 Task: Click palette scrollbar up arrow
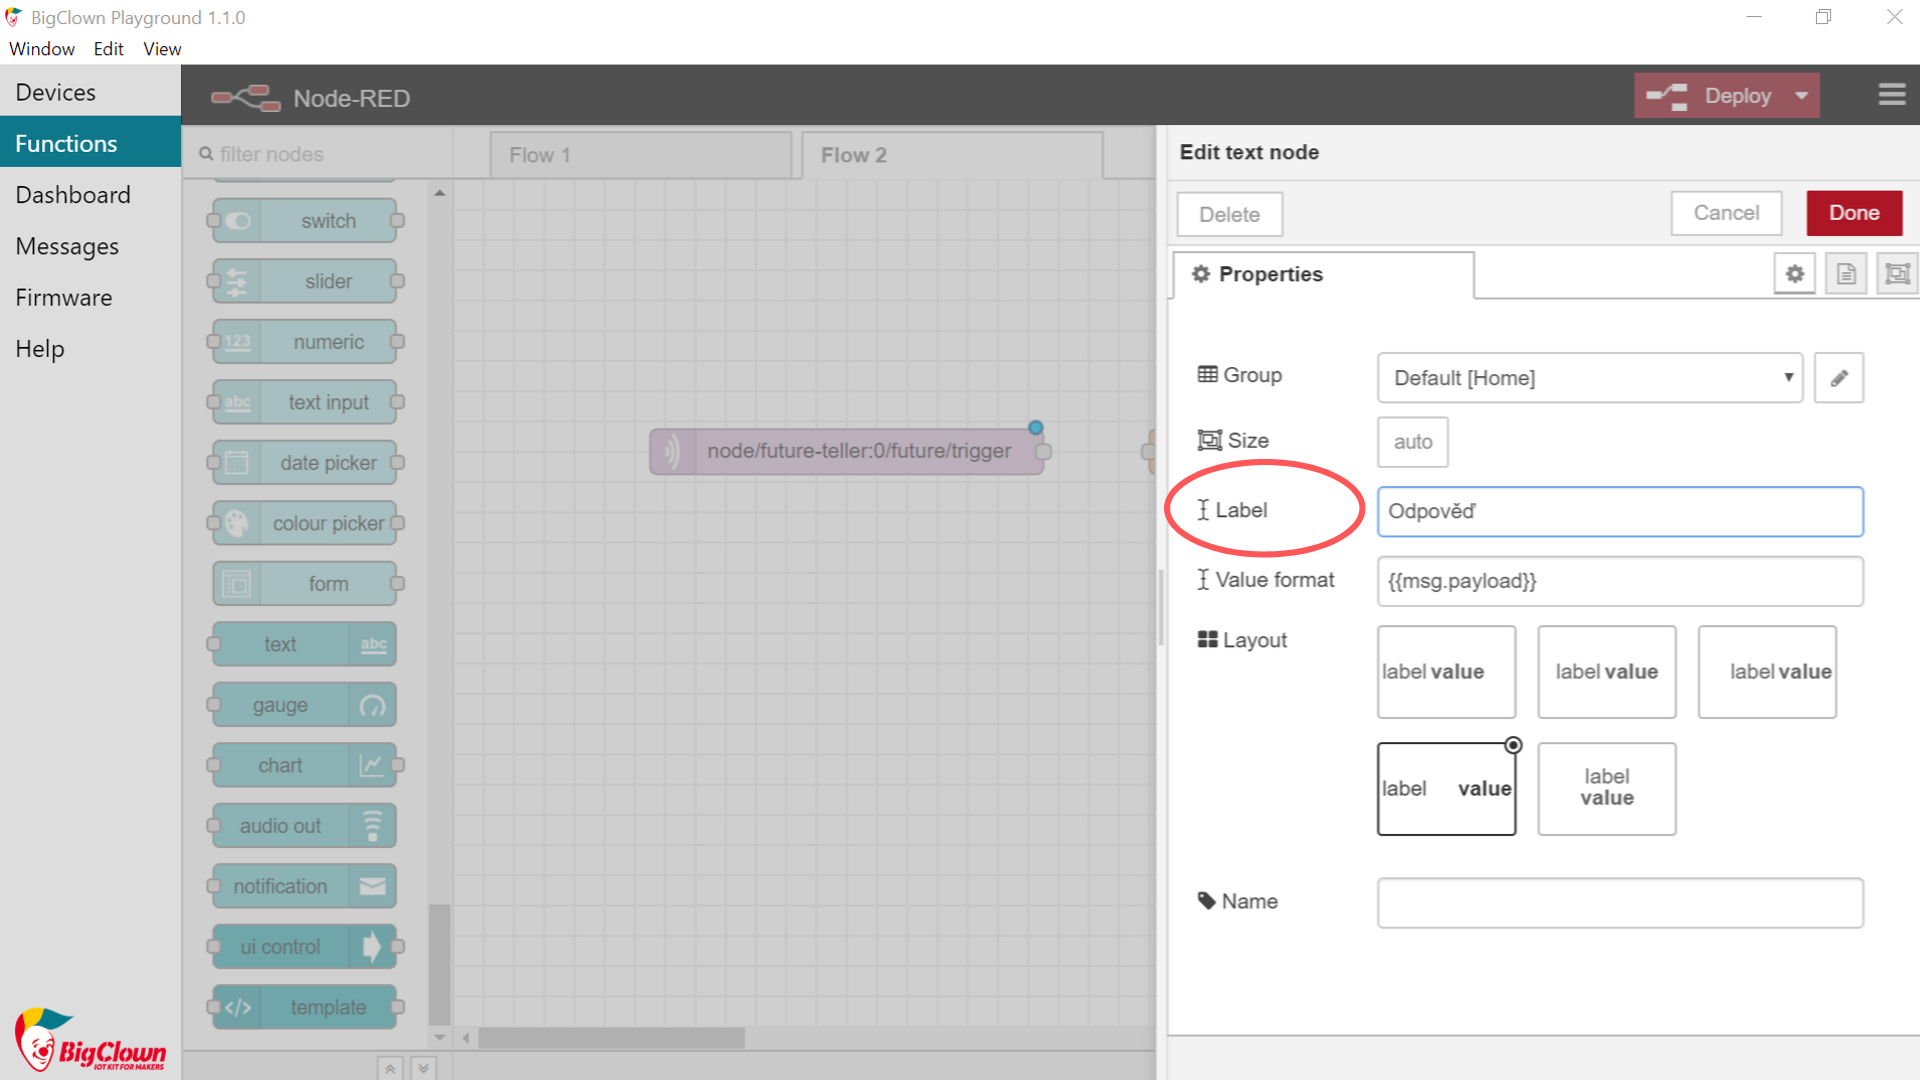tap(439, 193)
